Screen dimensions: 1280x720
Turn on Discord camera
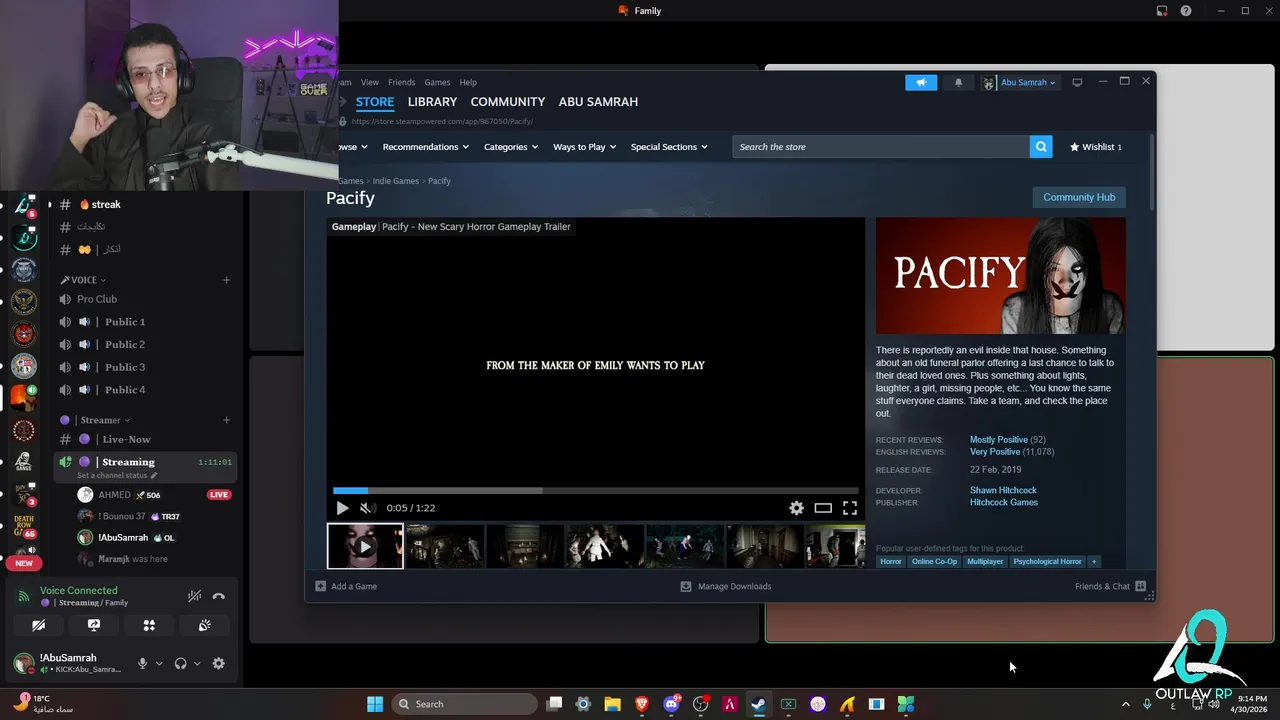pos(38,625)
